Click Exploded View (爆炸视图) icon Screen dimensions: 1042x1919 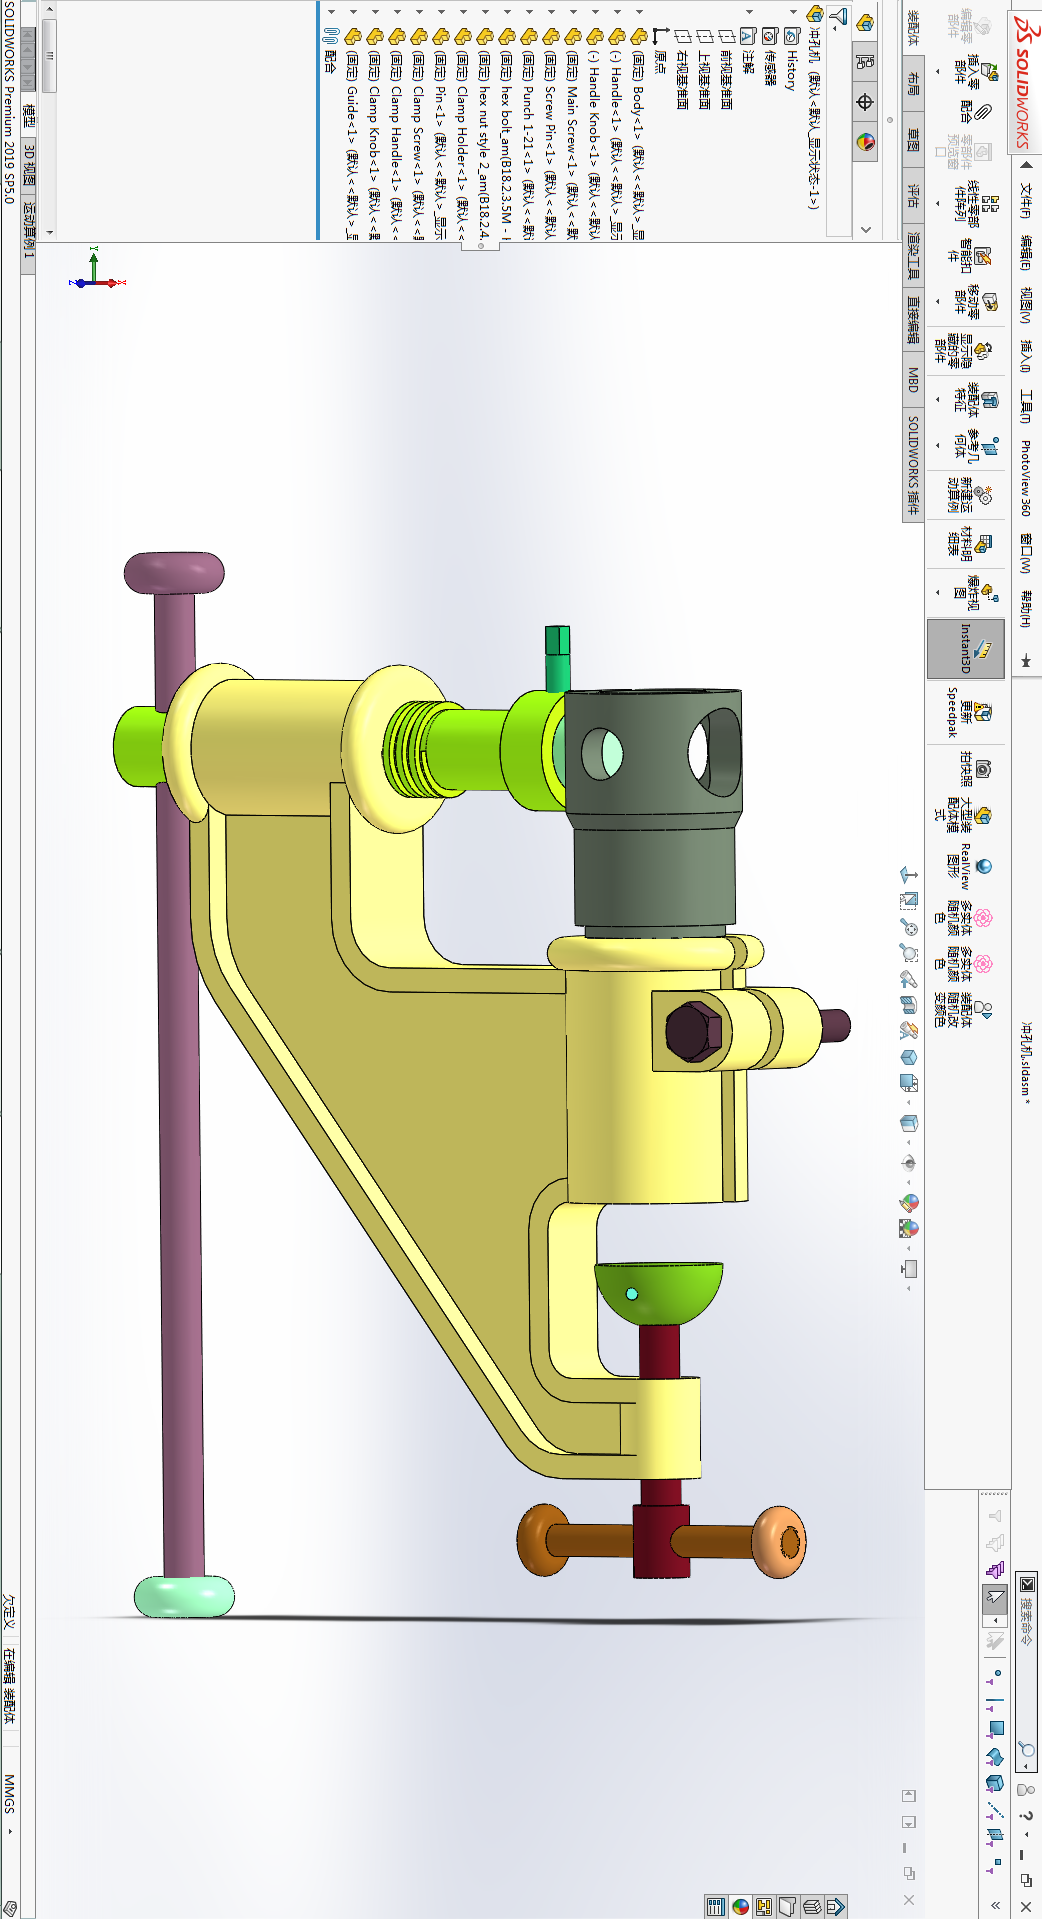pos(989,592)
